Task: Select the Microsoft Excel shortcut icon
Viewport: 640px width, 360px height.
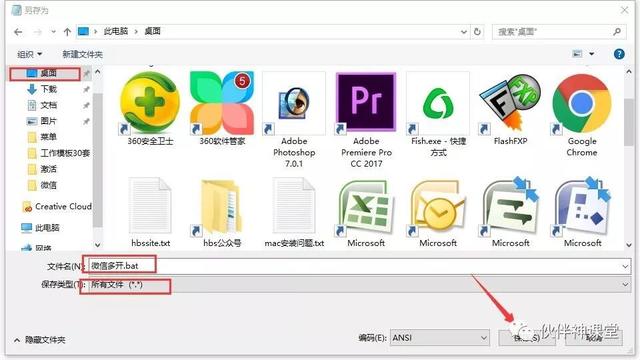Action: coord(366,207)
